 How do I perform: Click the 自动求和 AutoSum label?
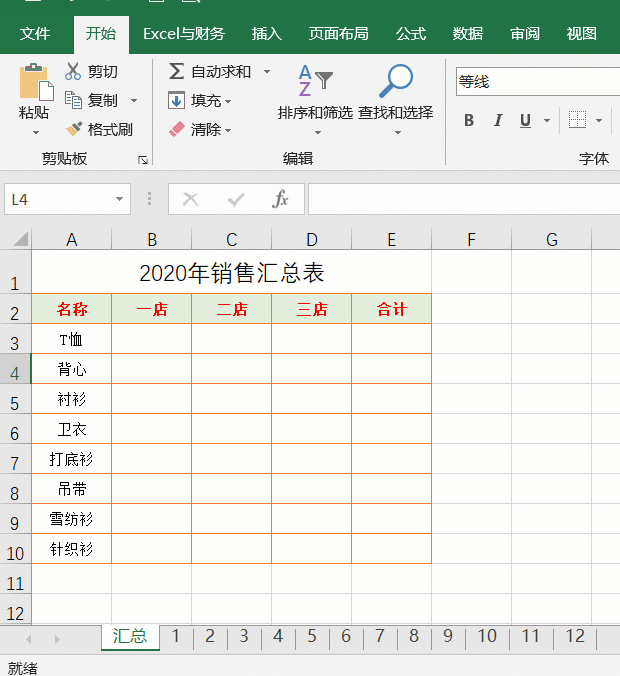tap(221, 72)
